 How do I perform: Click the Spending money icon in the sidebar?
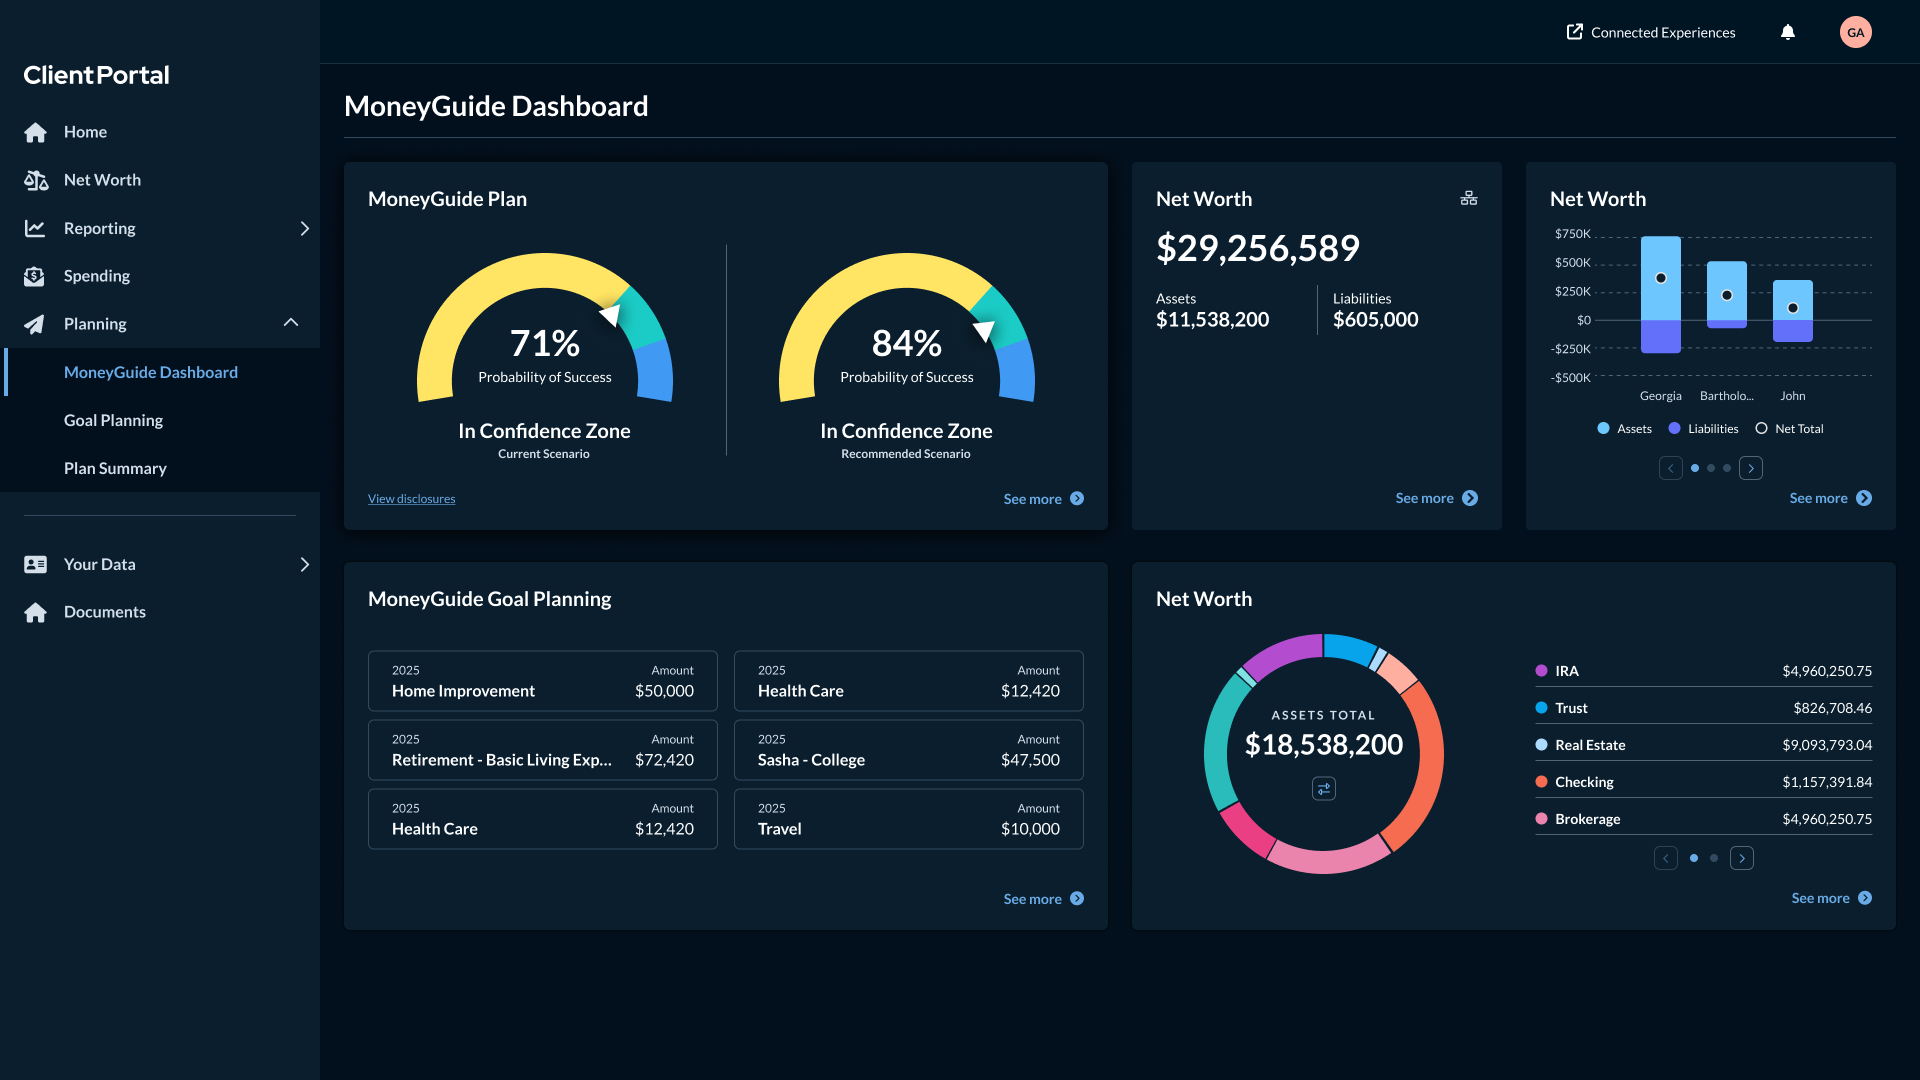point(35,276)
